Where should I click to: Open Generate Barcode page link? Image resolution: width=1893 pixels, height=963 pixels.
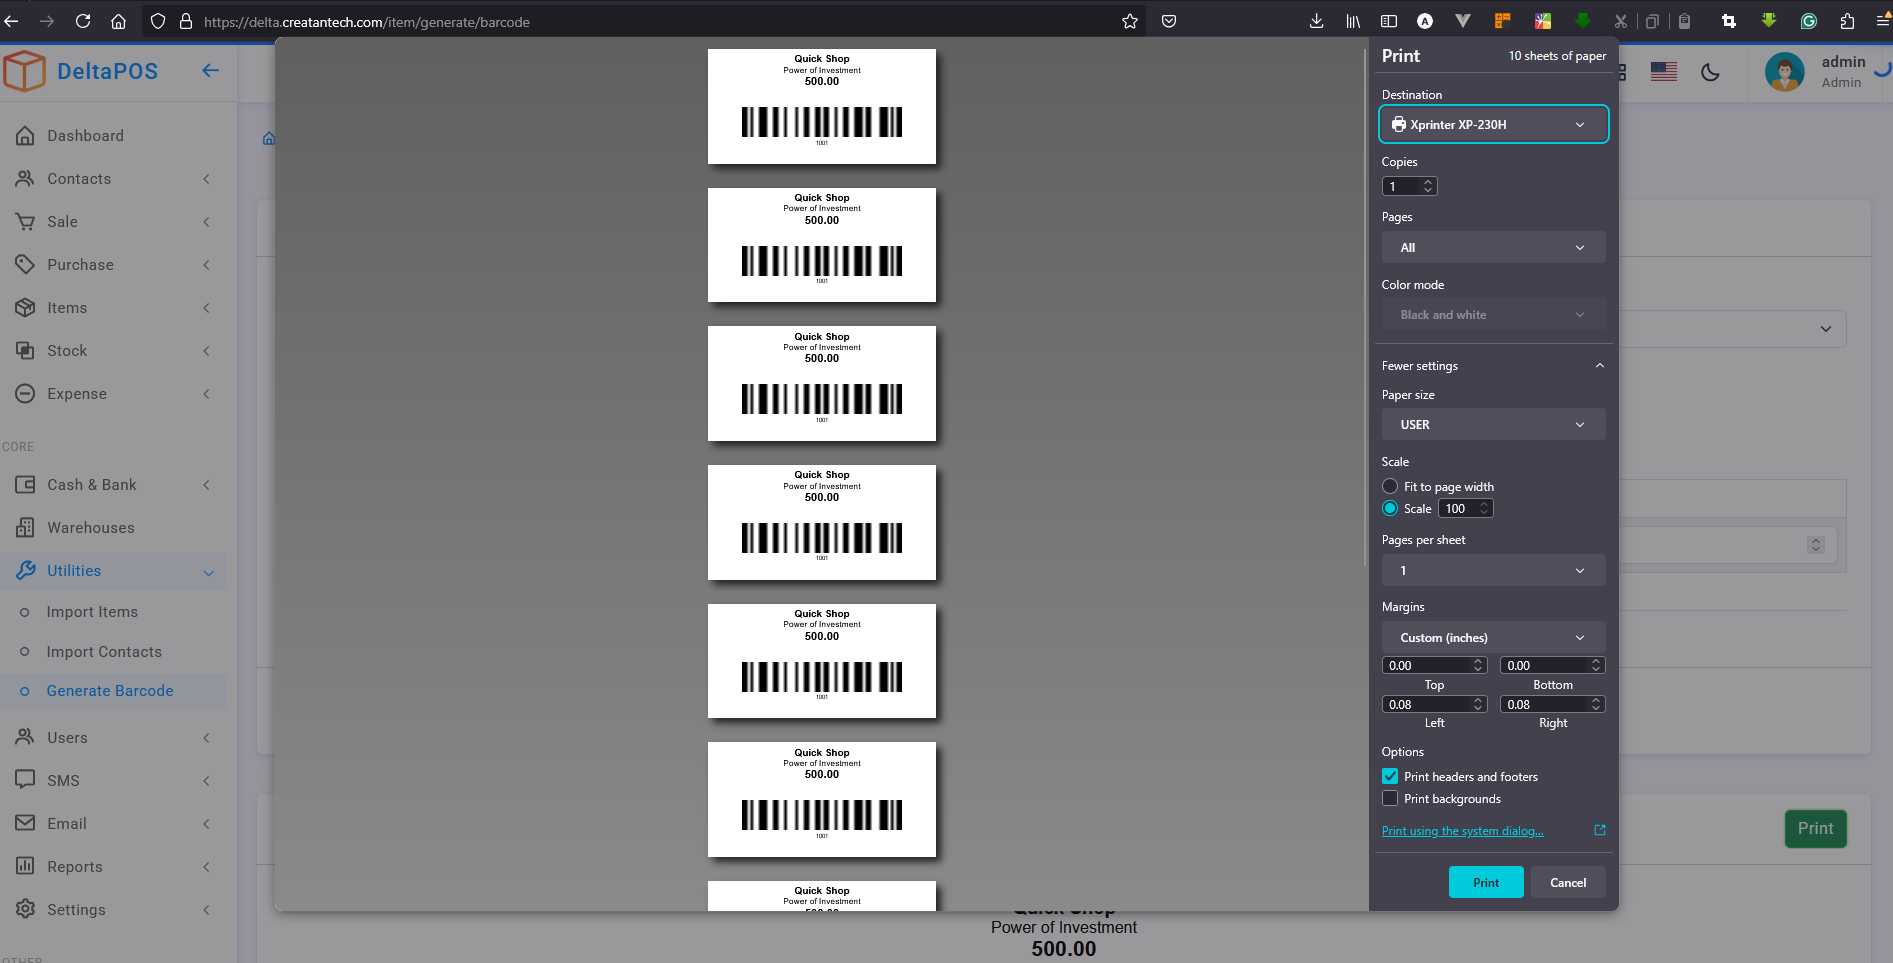point(110,691)
